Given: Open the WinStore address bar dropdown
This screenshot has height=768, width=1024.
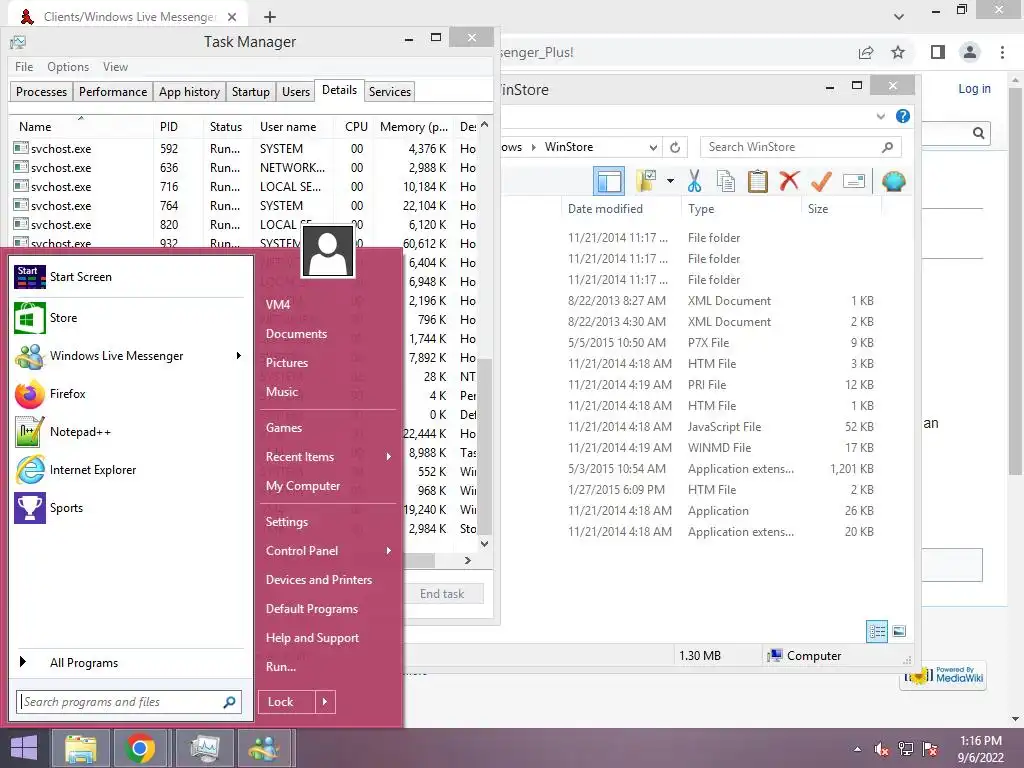Looking at the screenshot, I should (652, 148).
